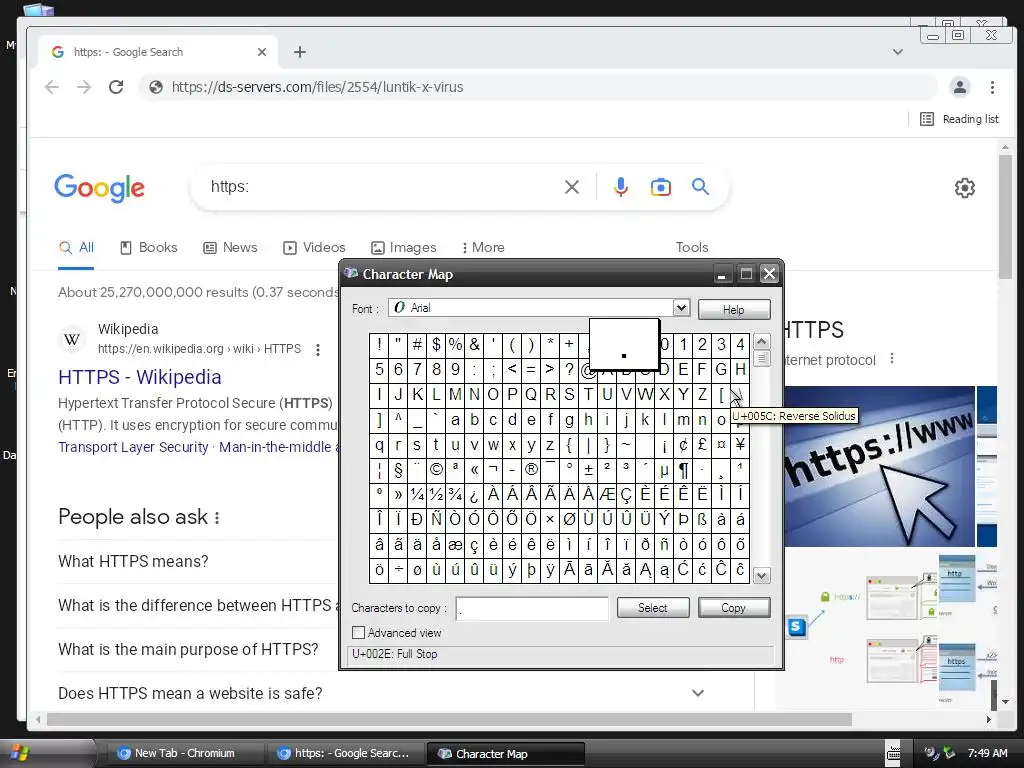Select the copyright © character
This screenshot has height=768, width=1024.
(x=436, y=469)
